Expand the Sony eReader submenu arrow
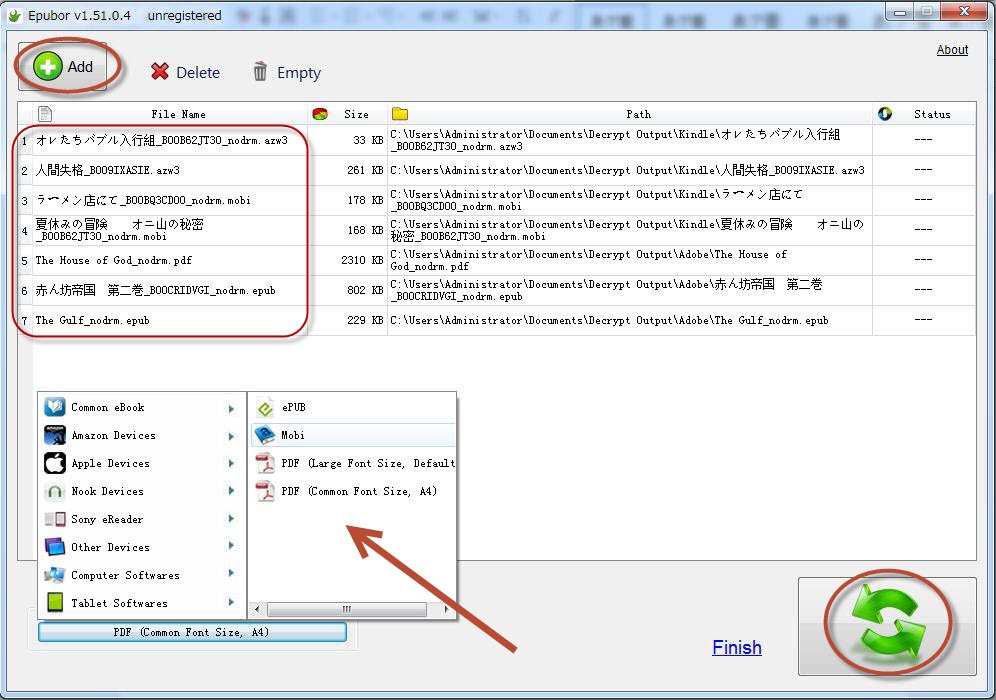This screenshot has width=996, height=700. [x=231, y=518]
